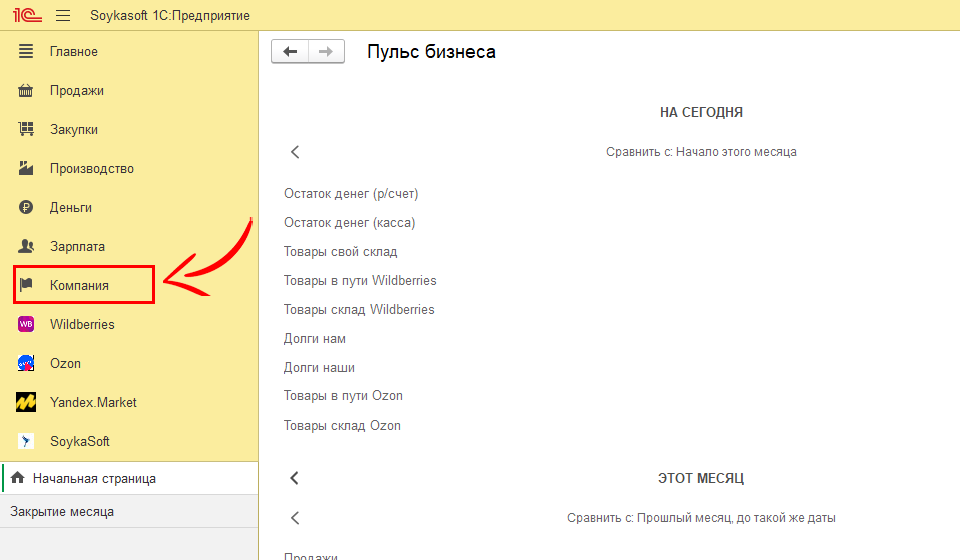This screenshot has height=560, width=960.
Task: Open the SoykaSoft section icon
Action: [27, 442]
